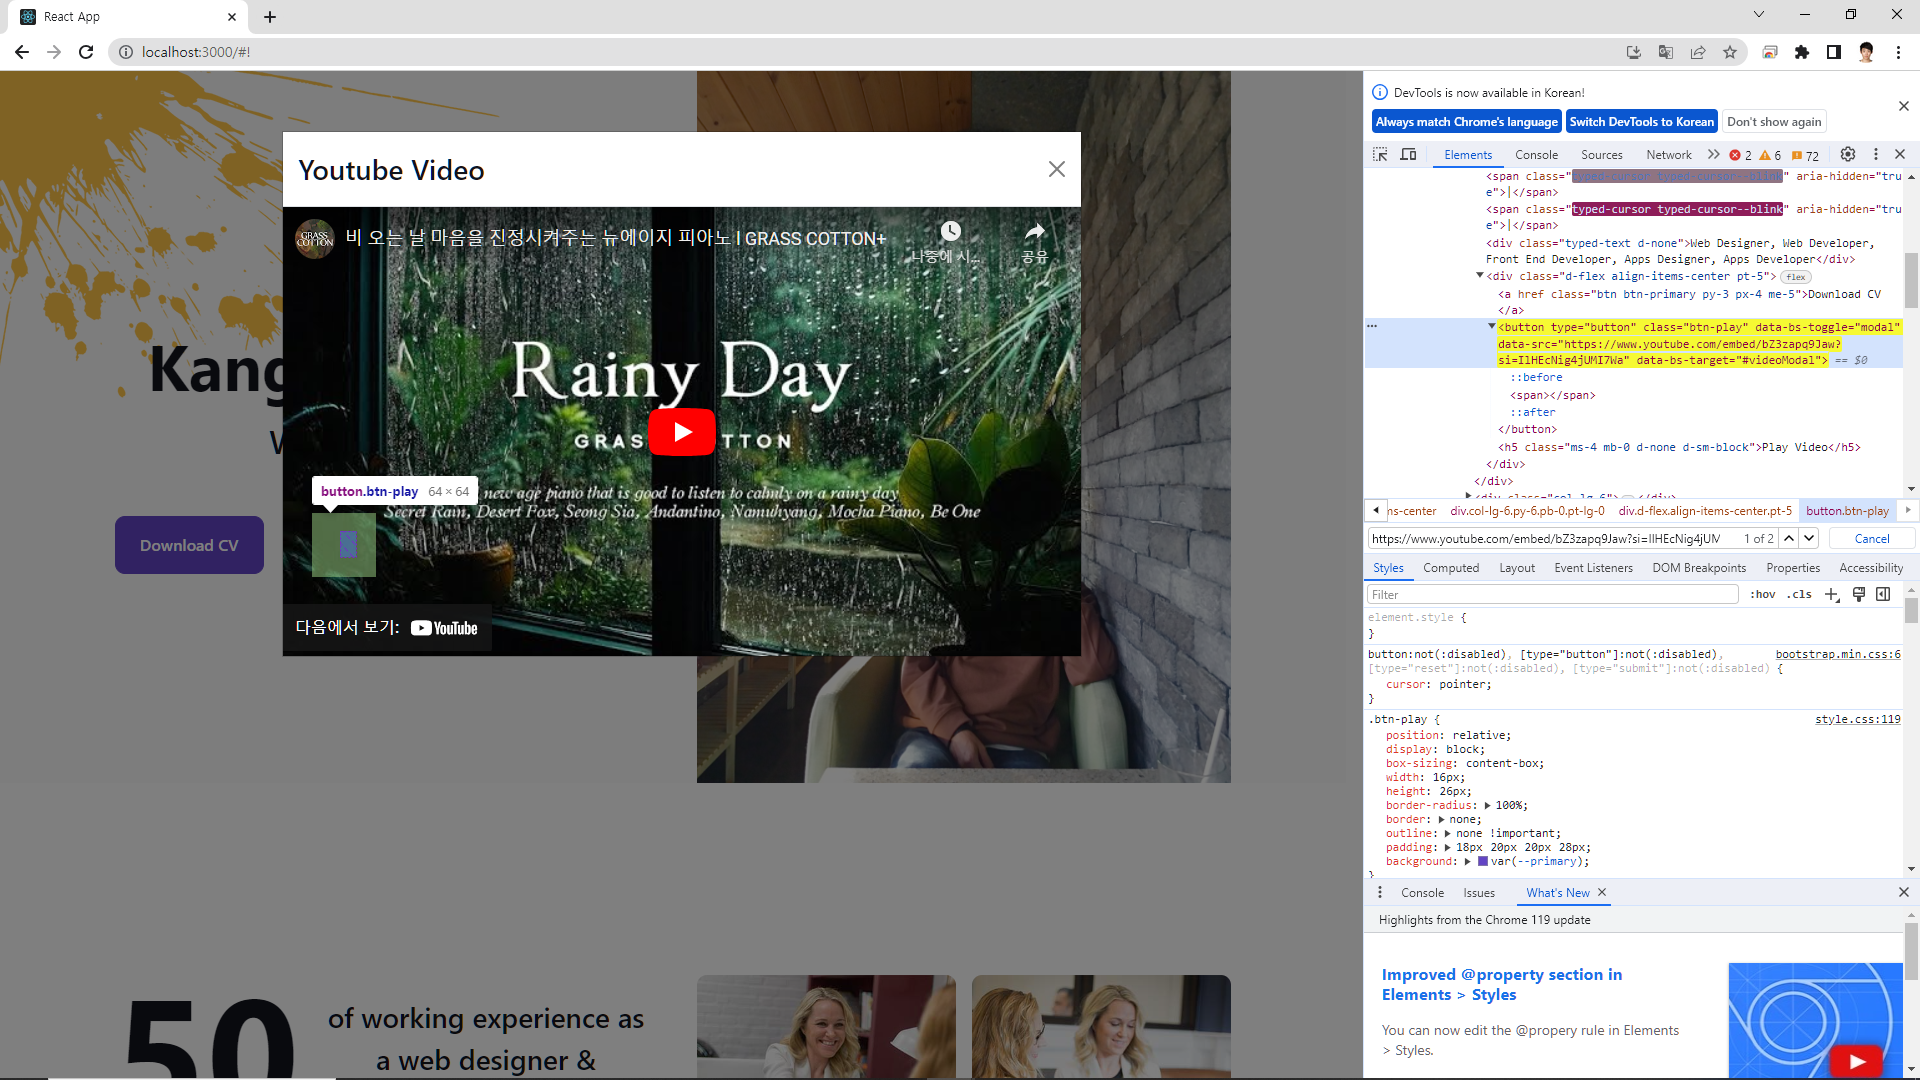Image resolution: width=1920 pixels, height=1080 pixels.
Task: Toggle the :hov element state panel
Action: (x=1762, y=594)
